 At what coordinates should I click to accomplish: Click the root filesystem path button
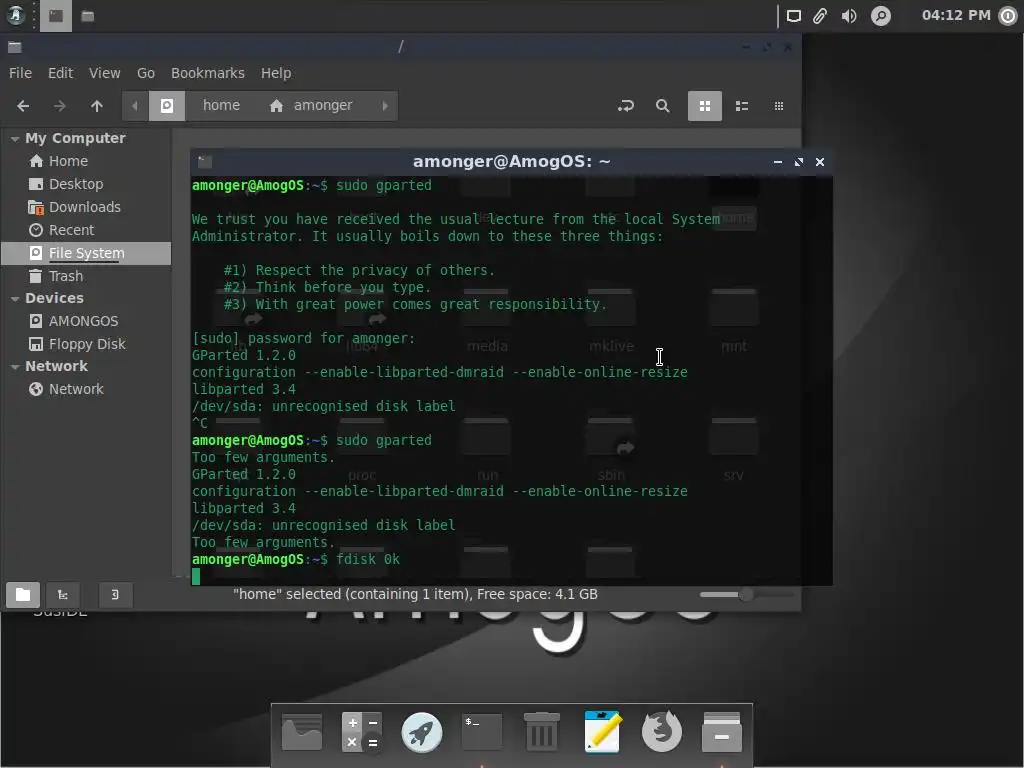coord(167,106)
